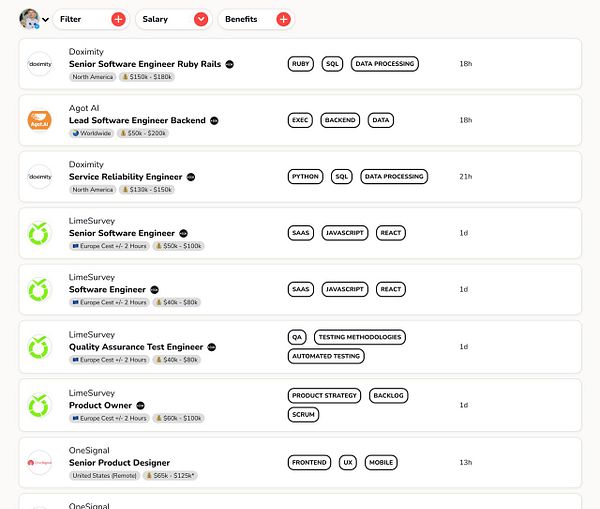
Task: Open the Filter dropdown field
Action: tap(92, 19)
